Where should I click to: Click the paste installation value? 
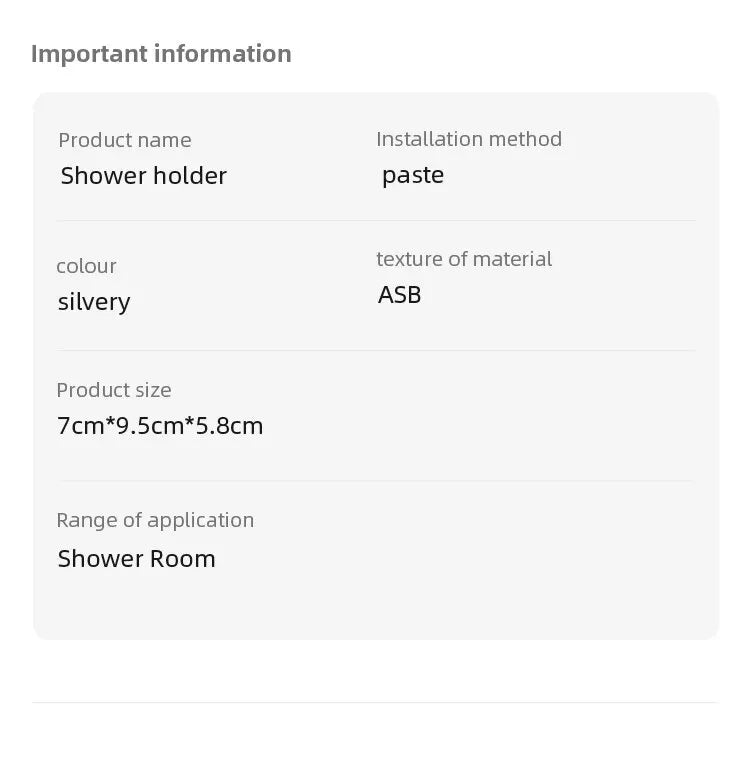coord(413,175)
